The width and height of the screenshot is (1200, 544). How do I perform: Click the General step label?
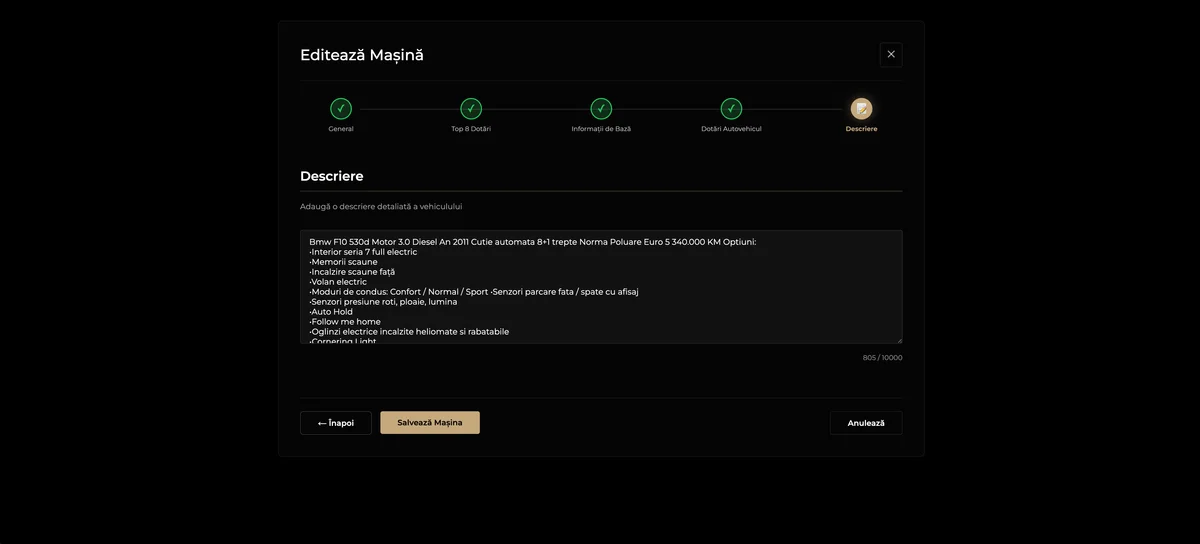(x=341, y=129)
